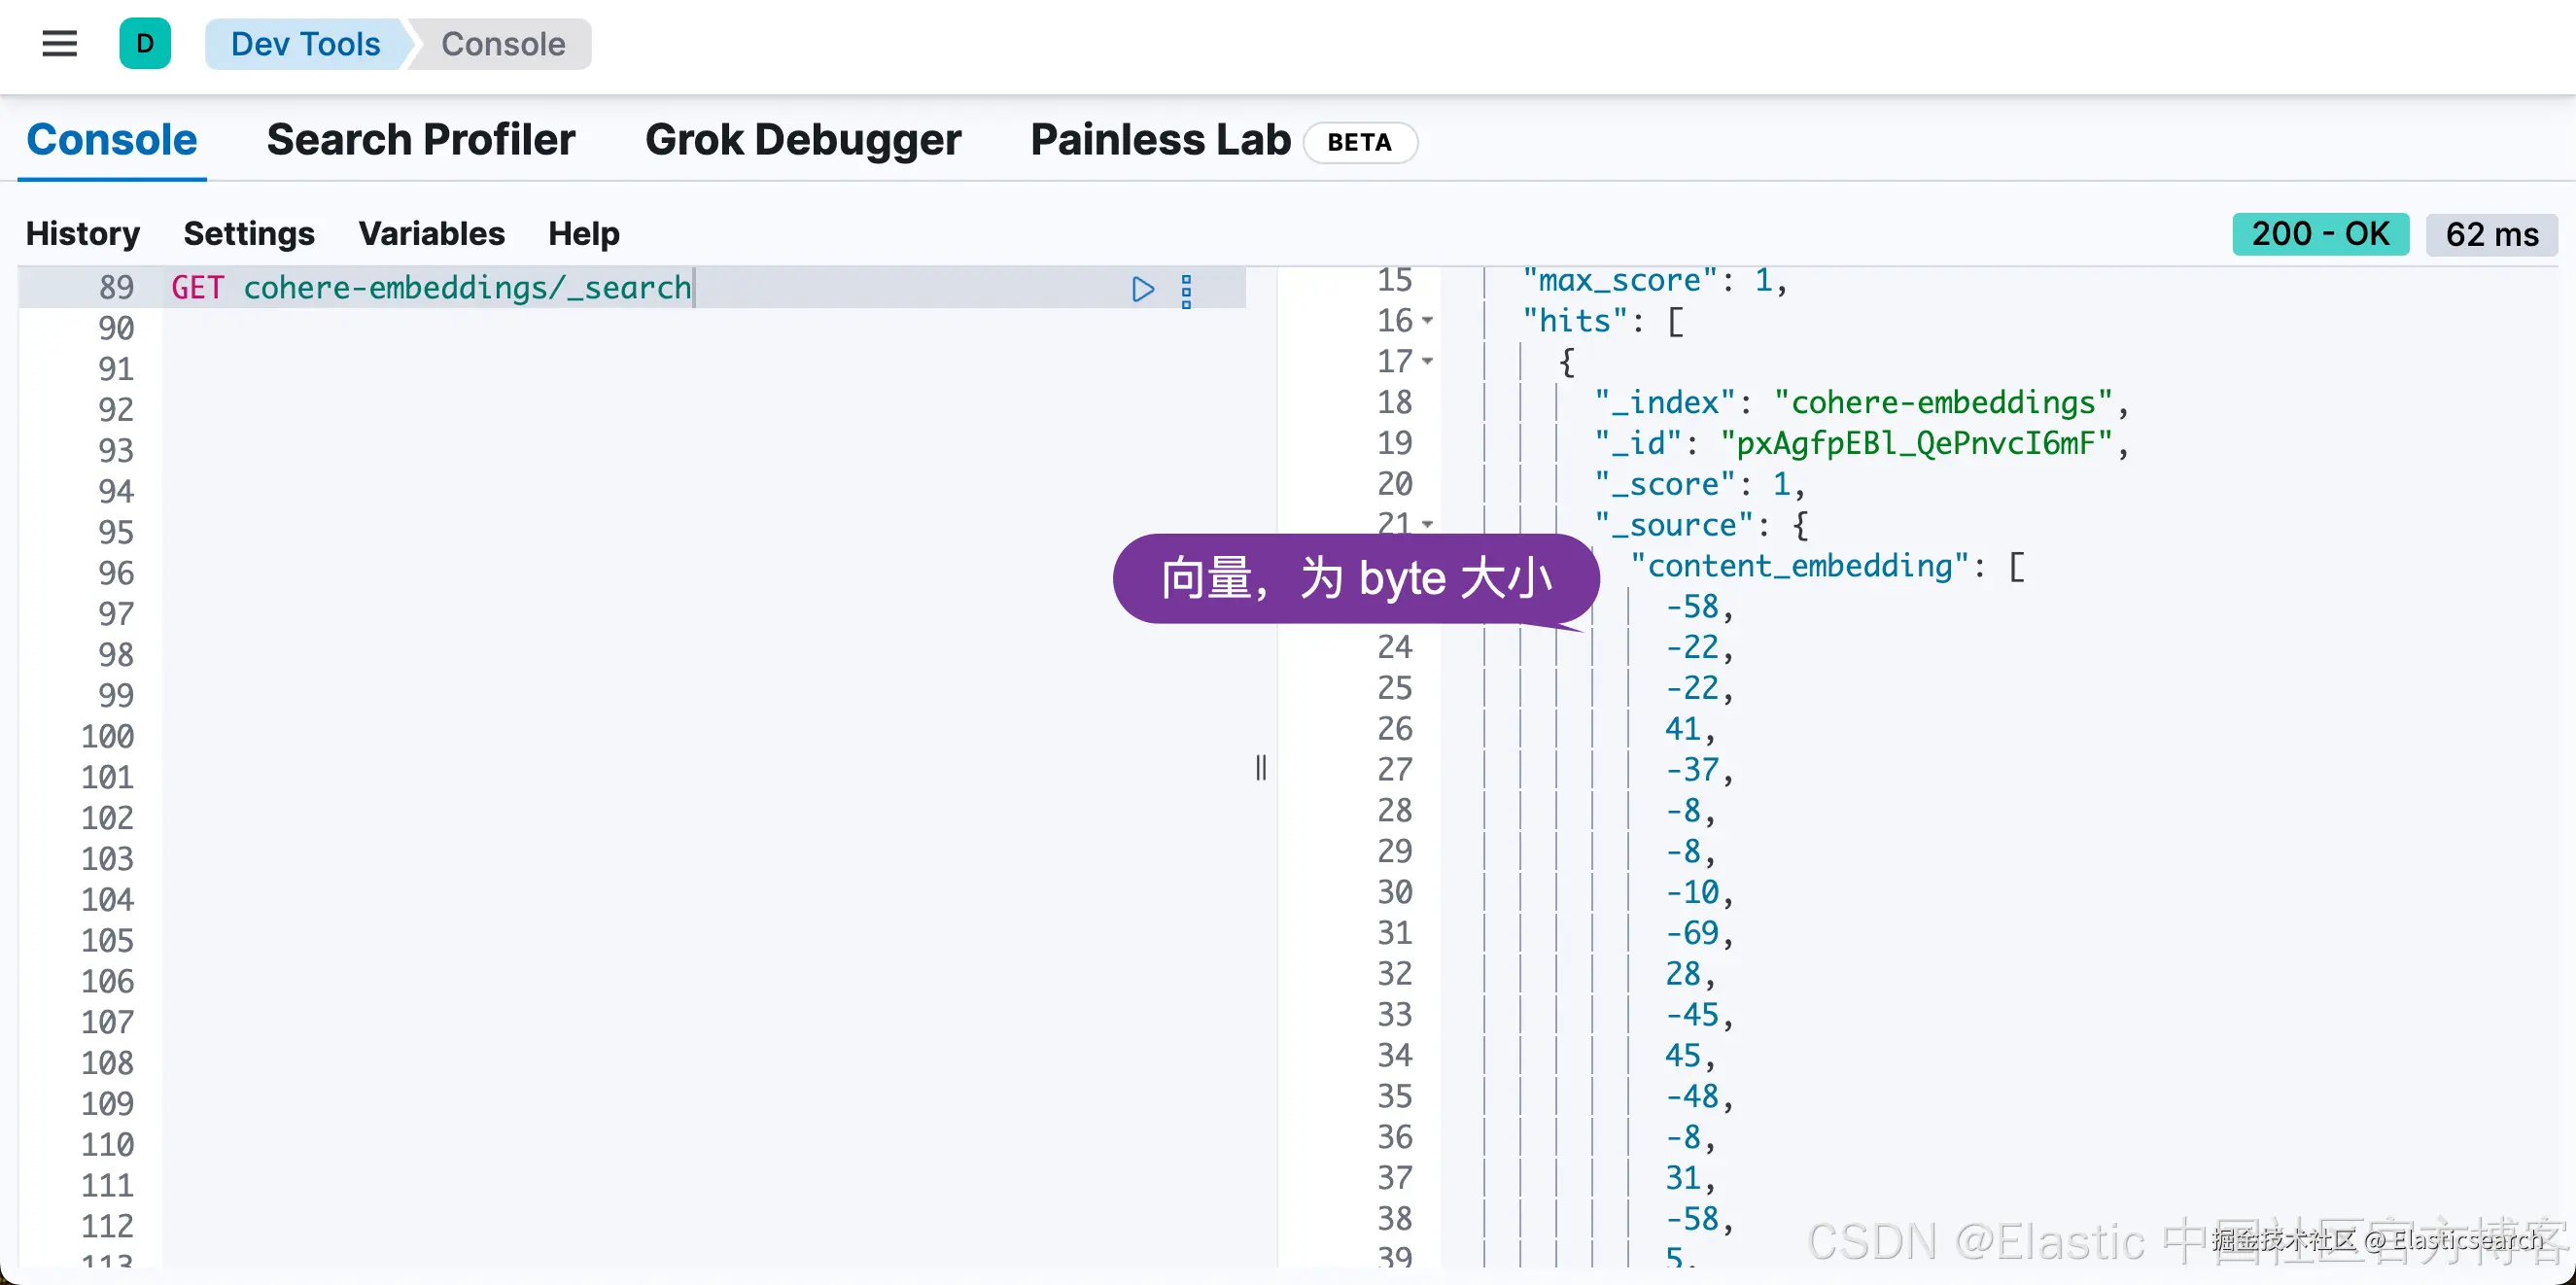The height and width of the screenshot is (1285, 2576).
Task: Open the hamburger navigation menu
Action: (60, 44)
